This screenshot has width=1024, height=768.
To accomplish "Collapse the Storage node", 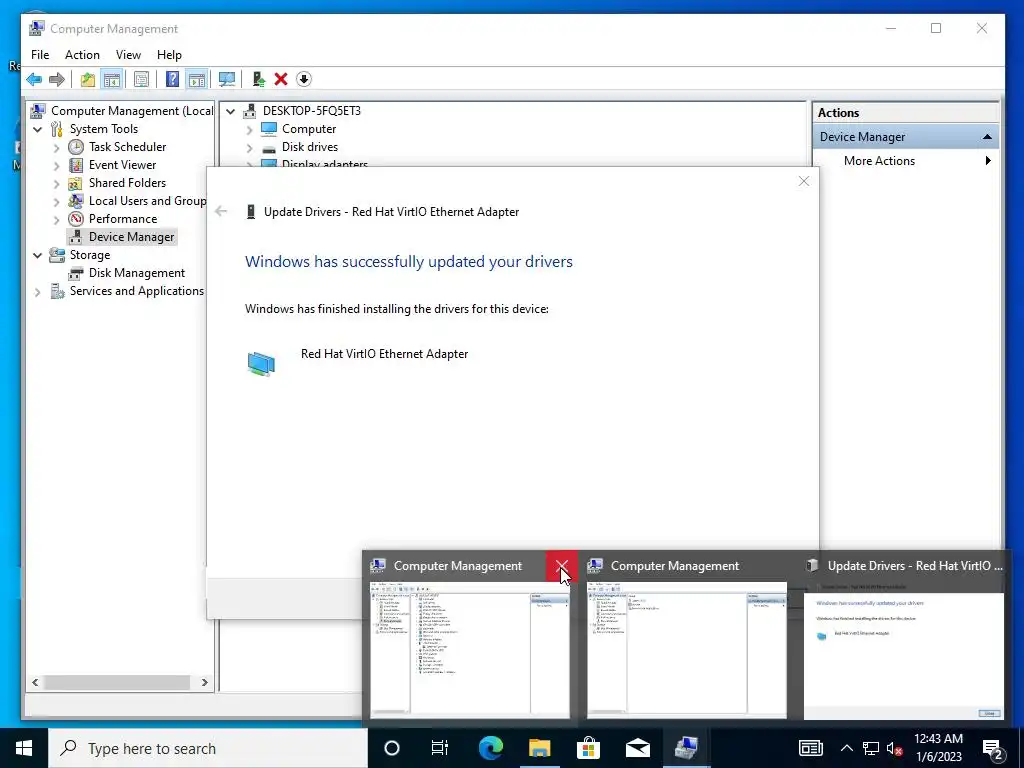I will [37, 255].
